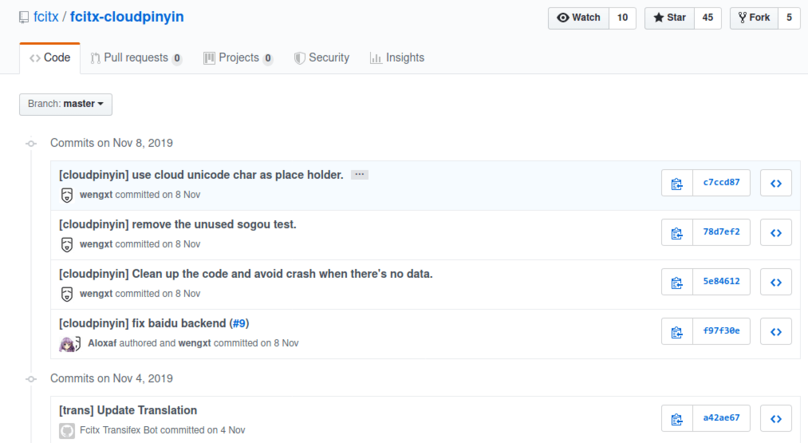Copy full SHA for commit 78d7ef2
Screen dimensions: 808x443
coord(677,232)
